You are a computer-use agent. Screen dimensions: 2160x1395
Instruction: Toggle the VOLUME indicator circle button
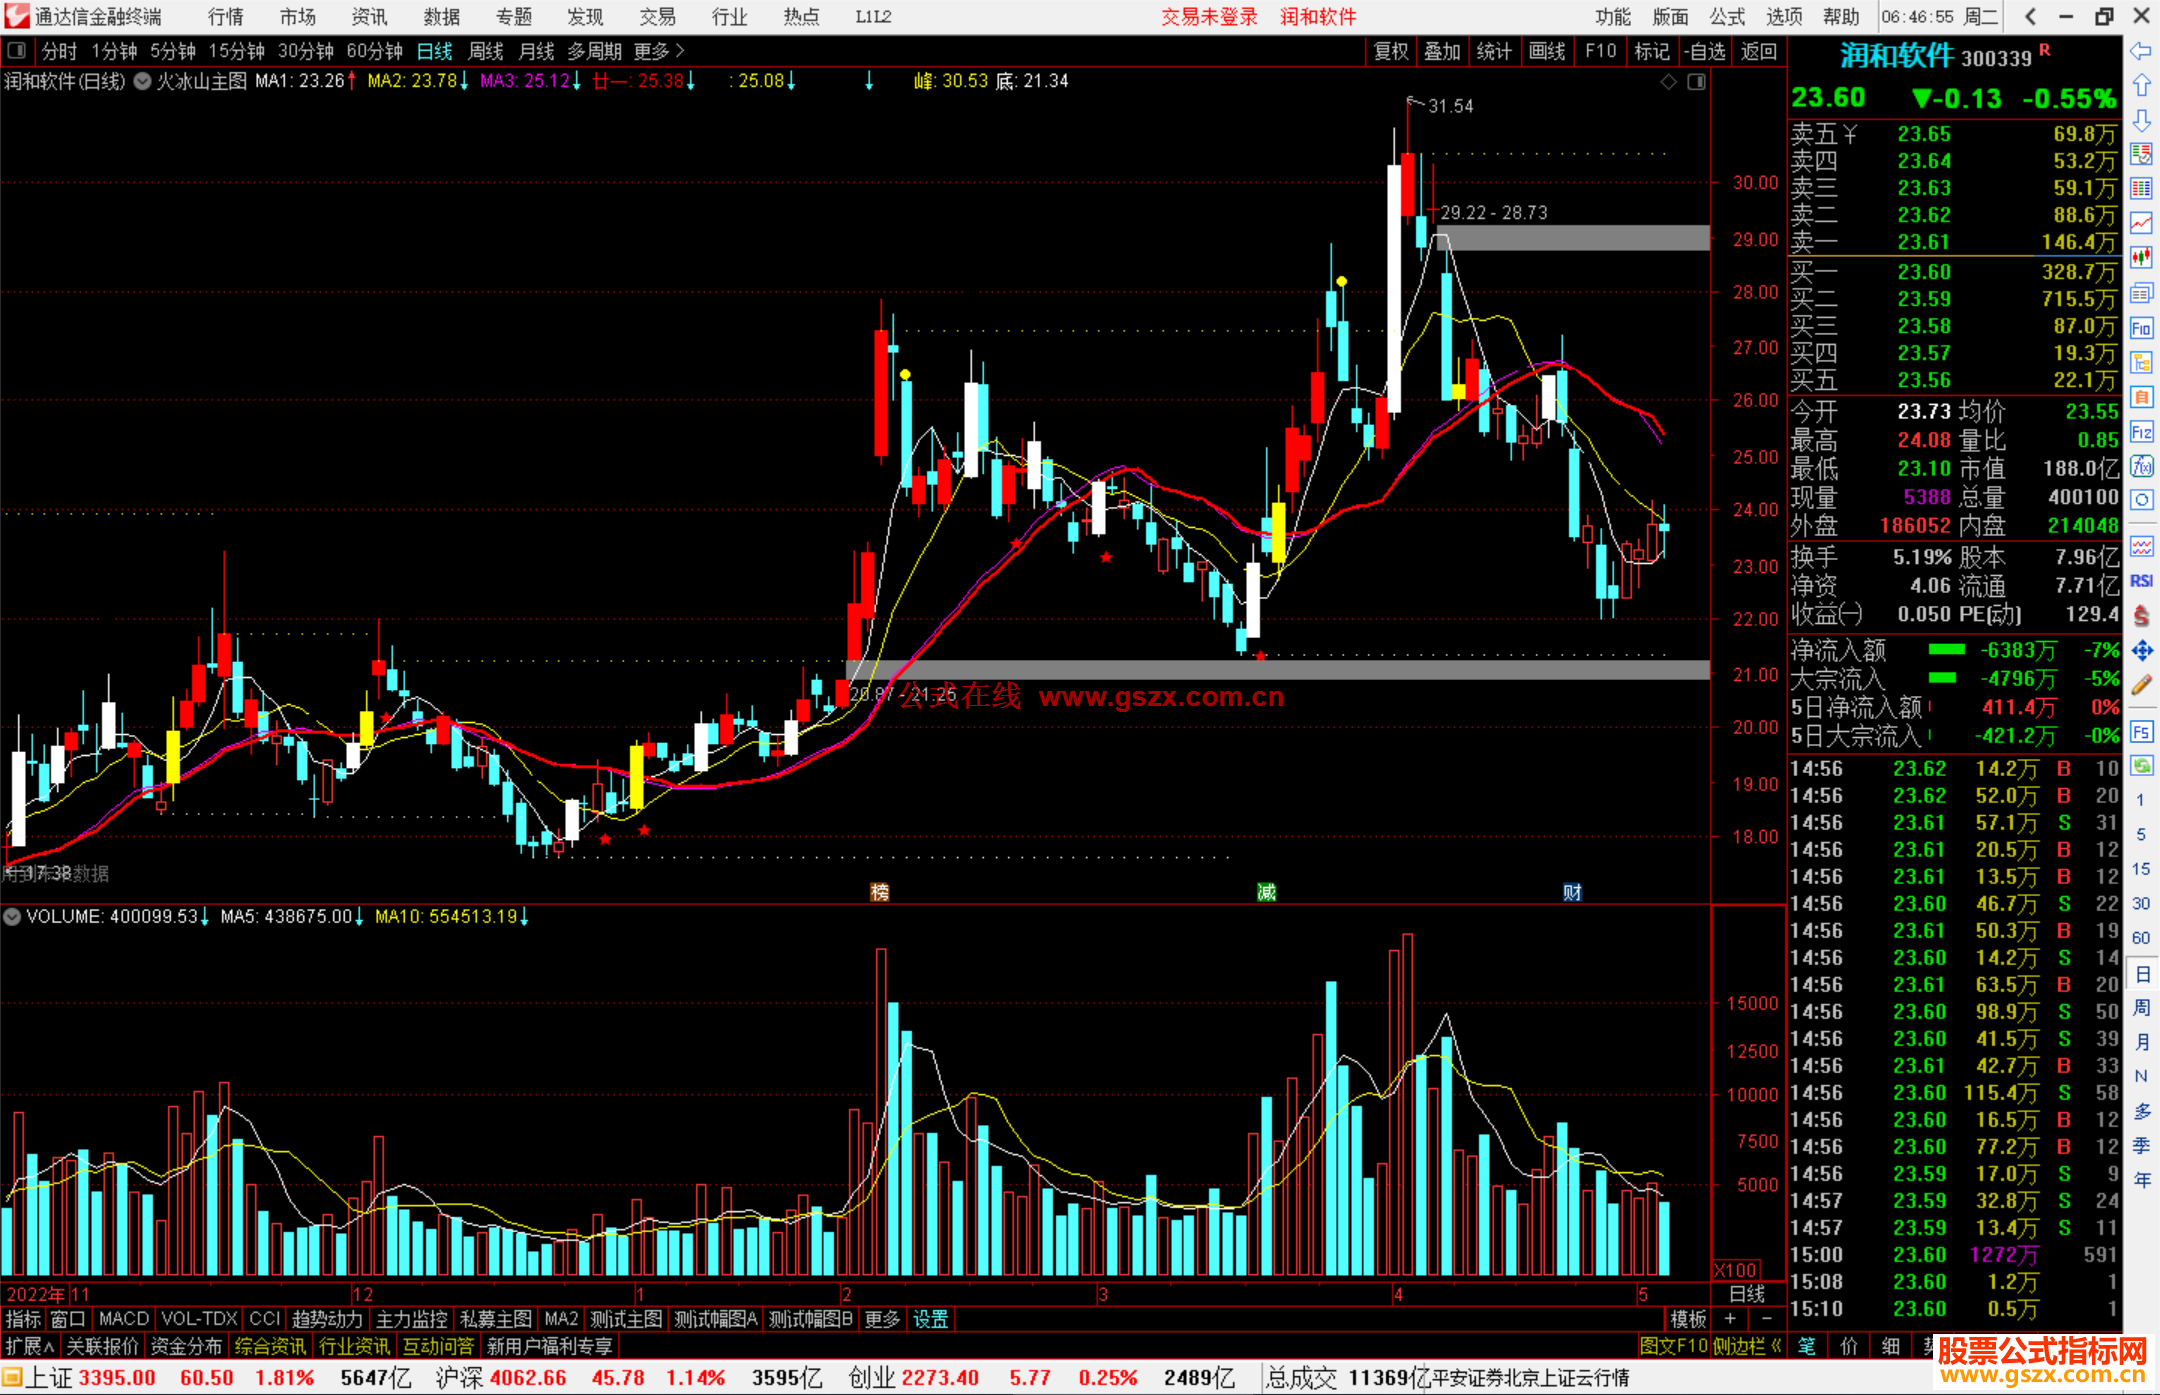(12, 916)
